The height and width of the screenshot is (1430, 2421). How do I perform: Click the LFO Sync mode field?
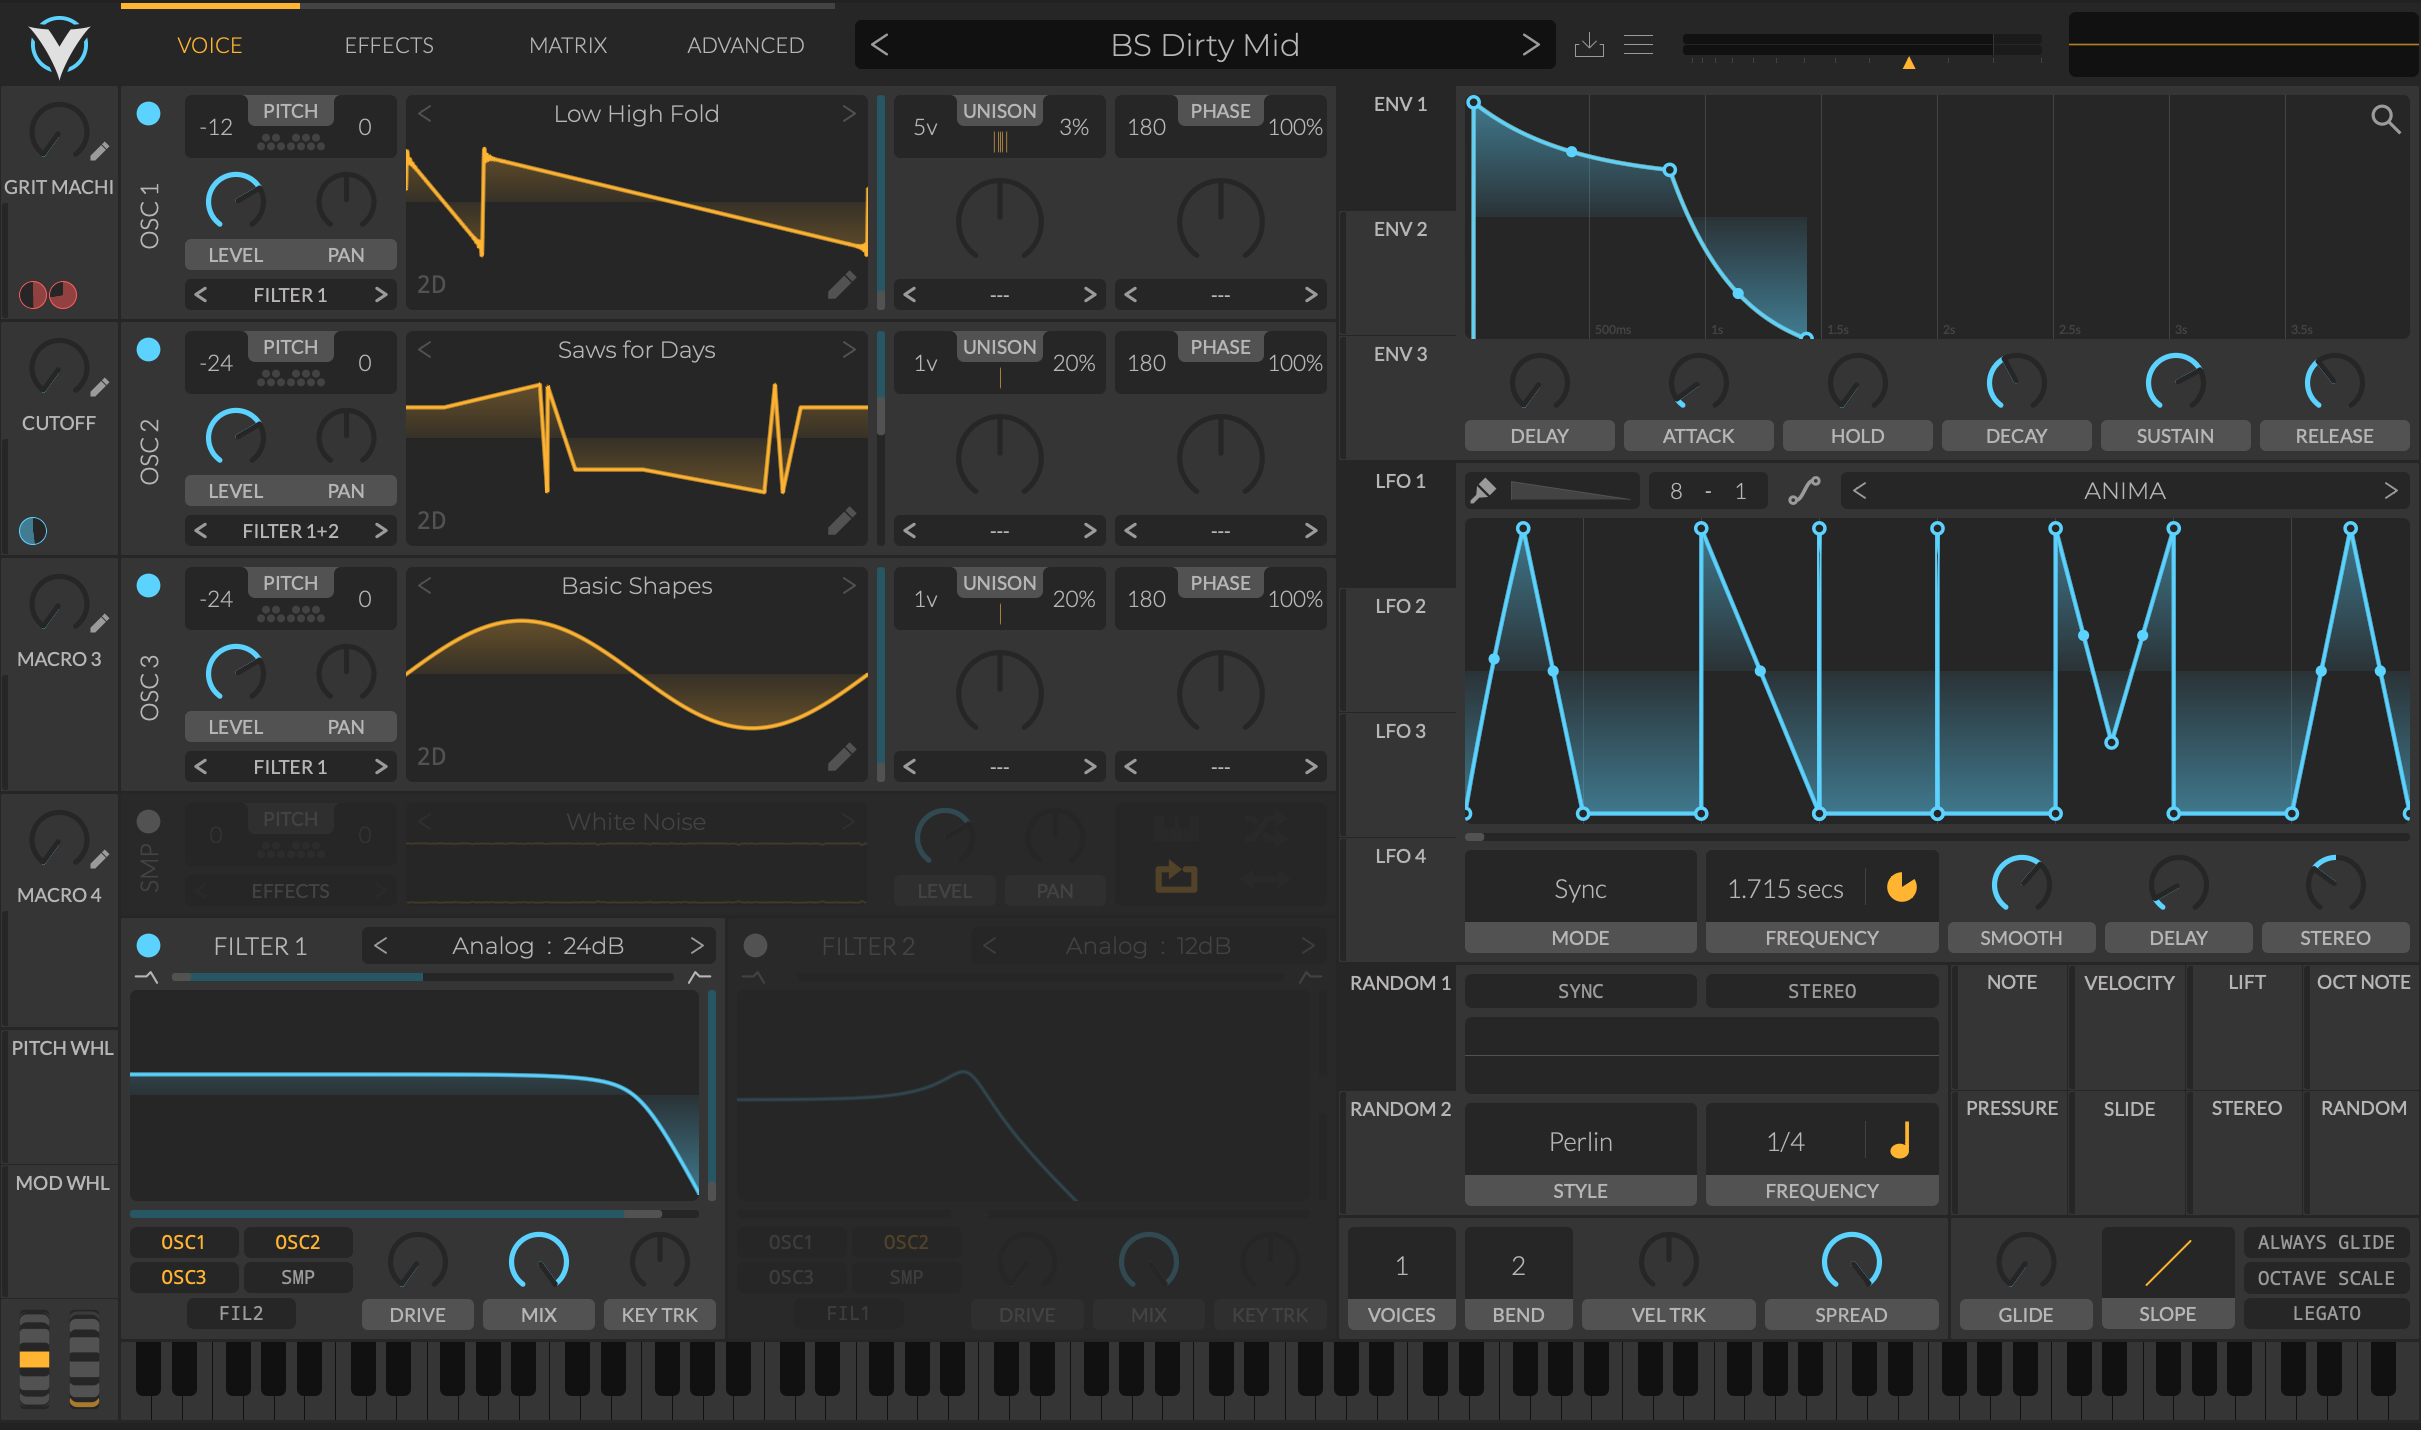pos(1580,888)
